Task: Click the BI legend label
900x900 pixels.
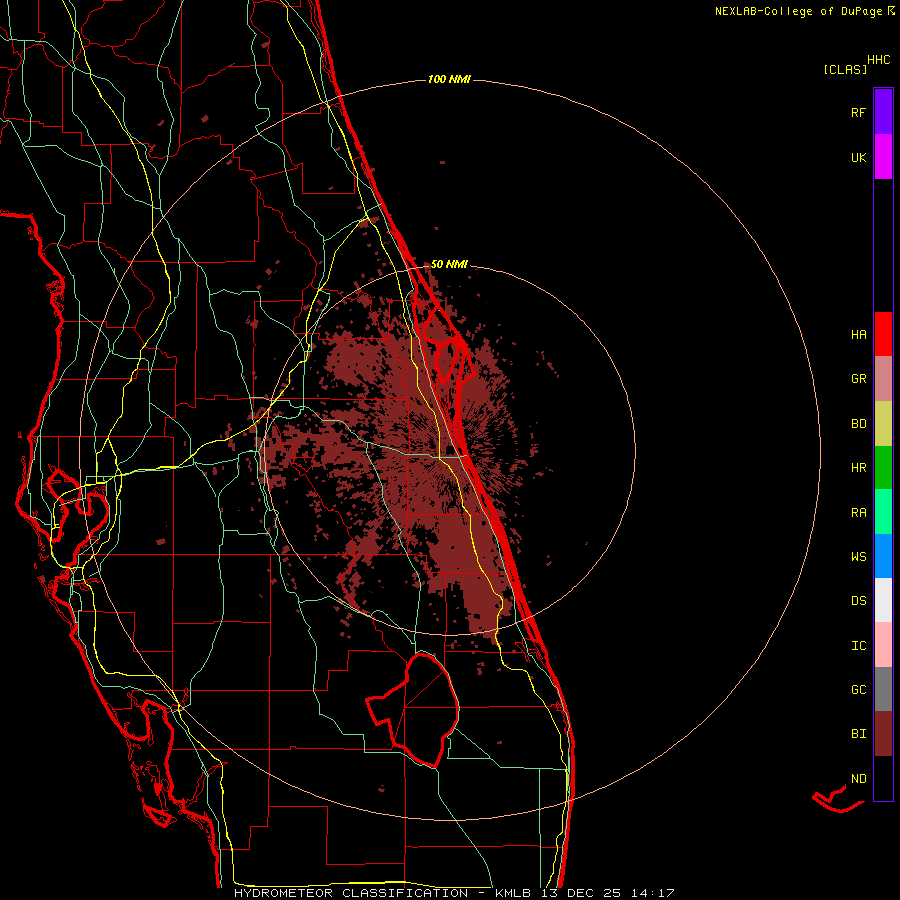Action: 858,734
